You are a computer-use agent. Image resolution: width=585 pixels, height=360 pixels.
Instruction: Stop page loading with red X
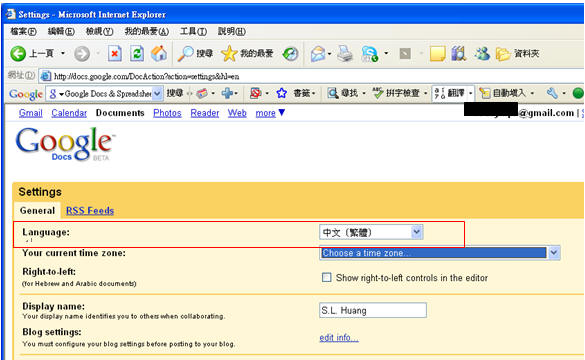115,54
